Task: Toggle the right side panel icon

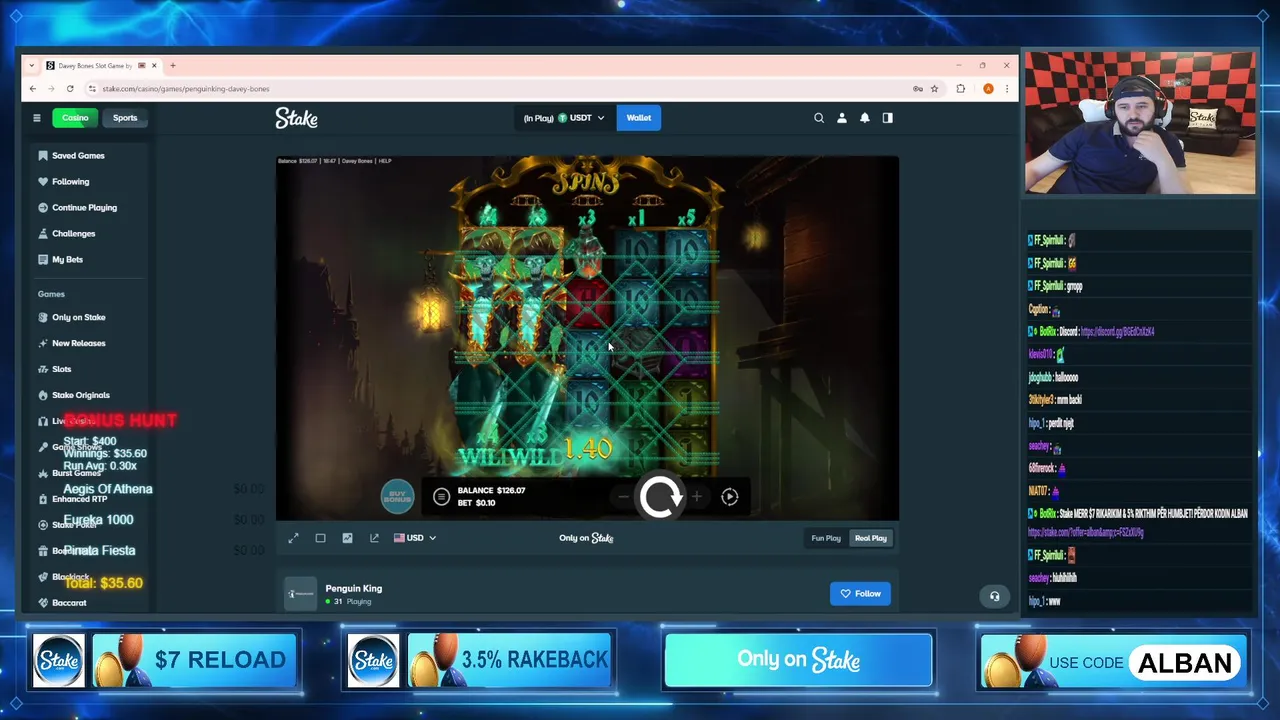Action: coord(887,118)
